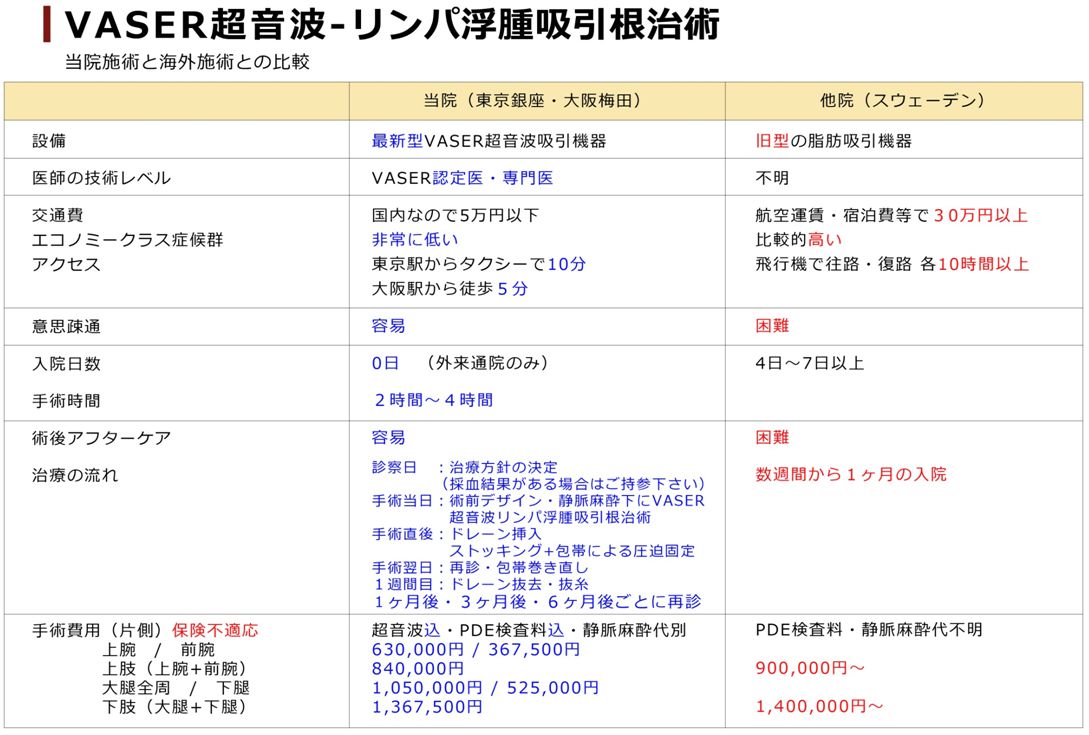The width and height of the screenshot is (1089, 735).
Task: Click the price '630,000円'
Action: 417,650
